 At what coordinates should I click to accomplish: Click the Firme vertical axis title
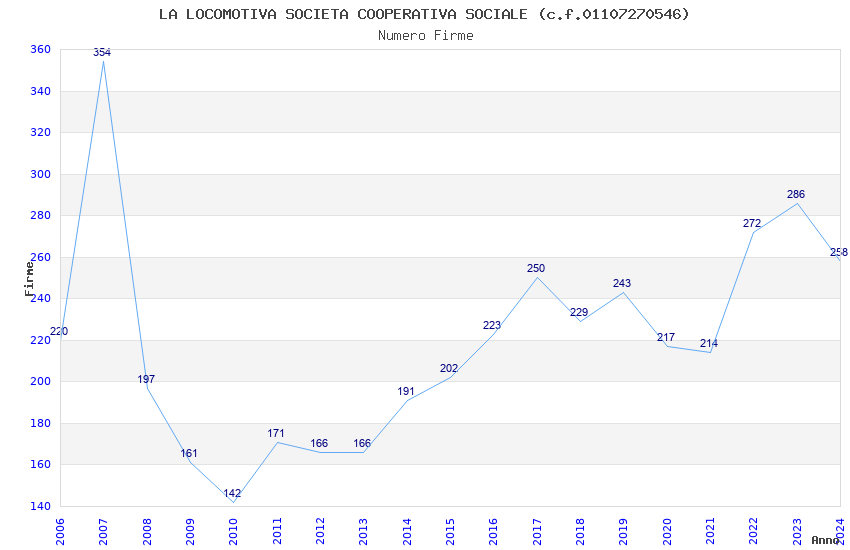[x=29, y=279]
